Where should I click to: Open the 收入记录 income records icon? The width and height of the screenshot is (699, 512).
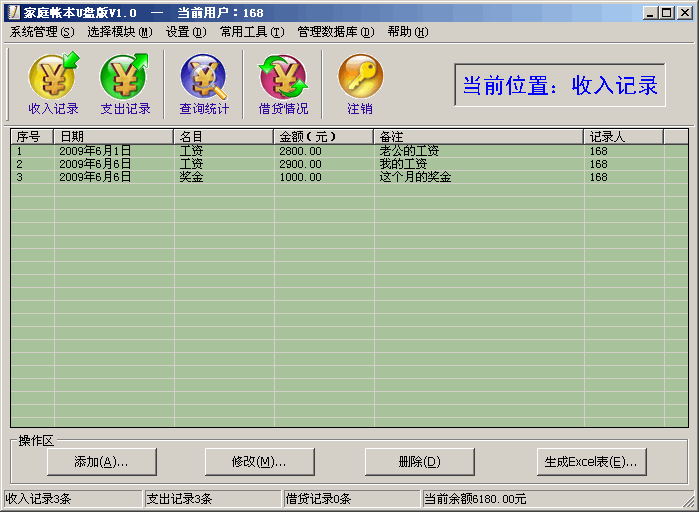tap(53, 84)
